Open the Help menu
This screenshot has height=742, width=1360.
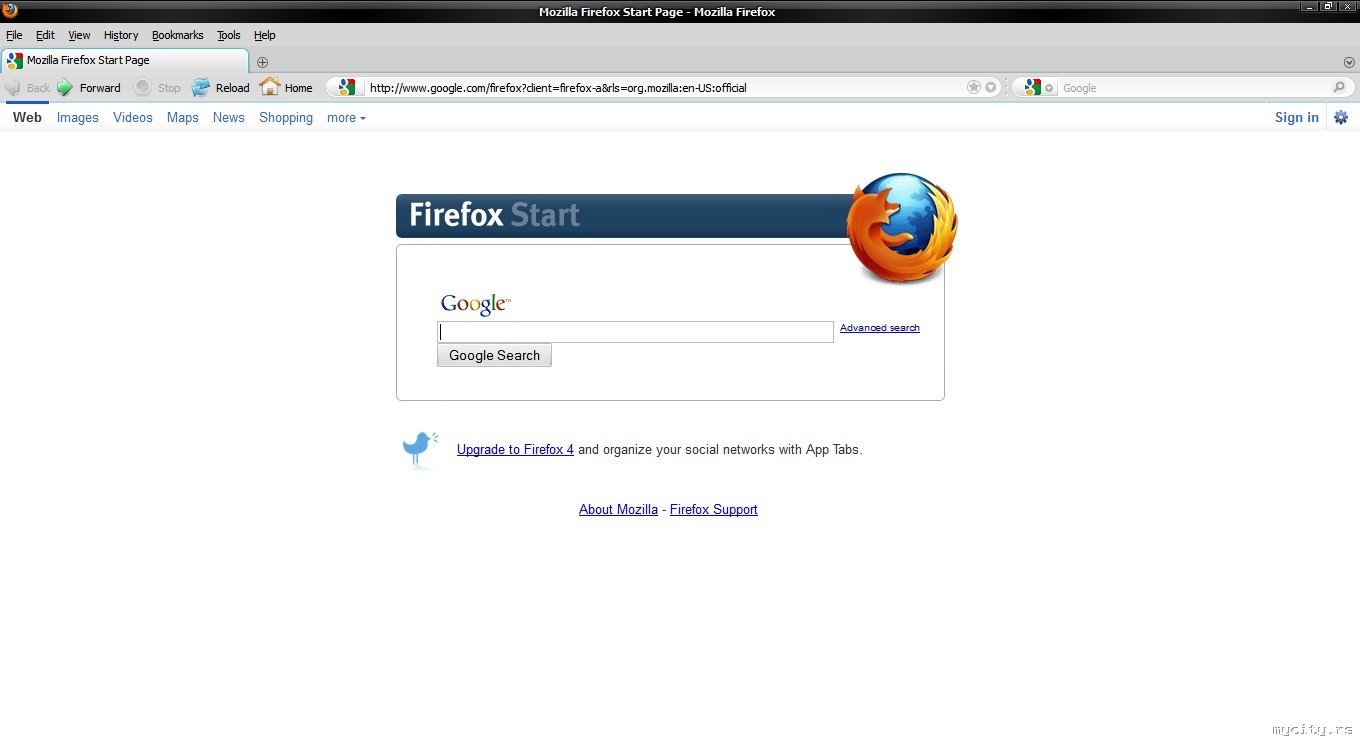click(x=264, y=35)
